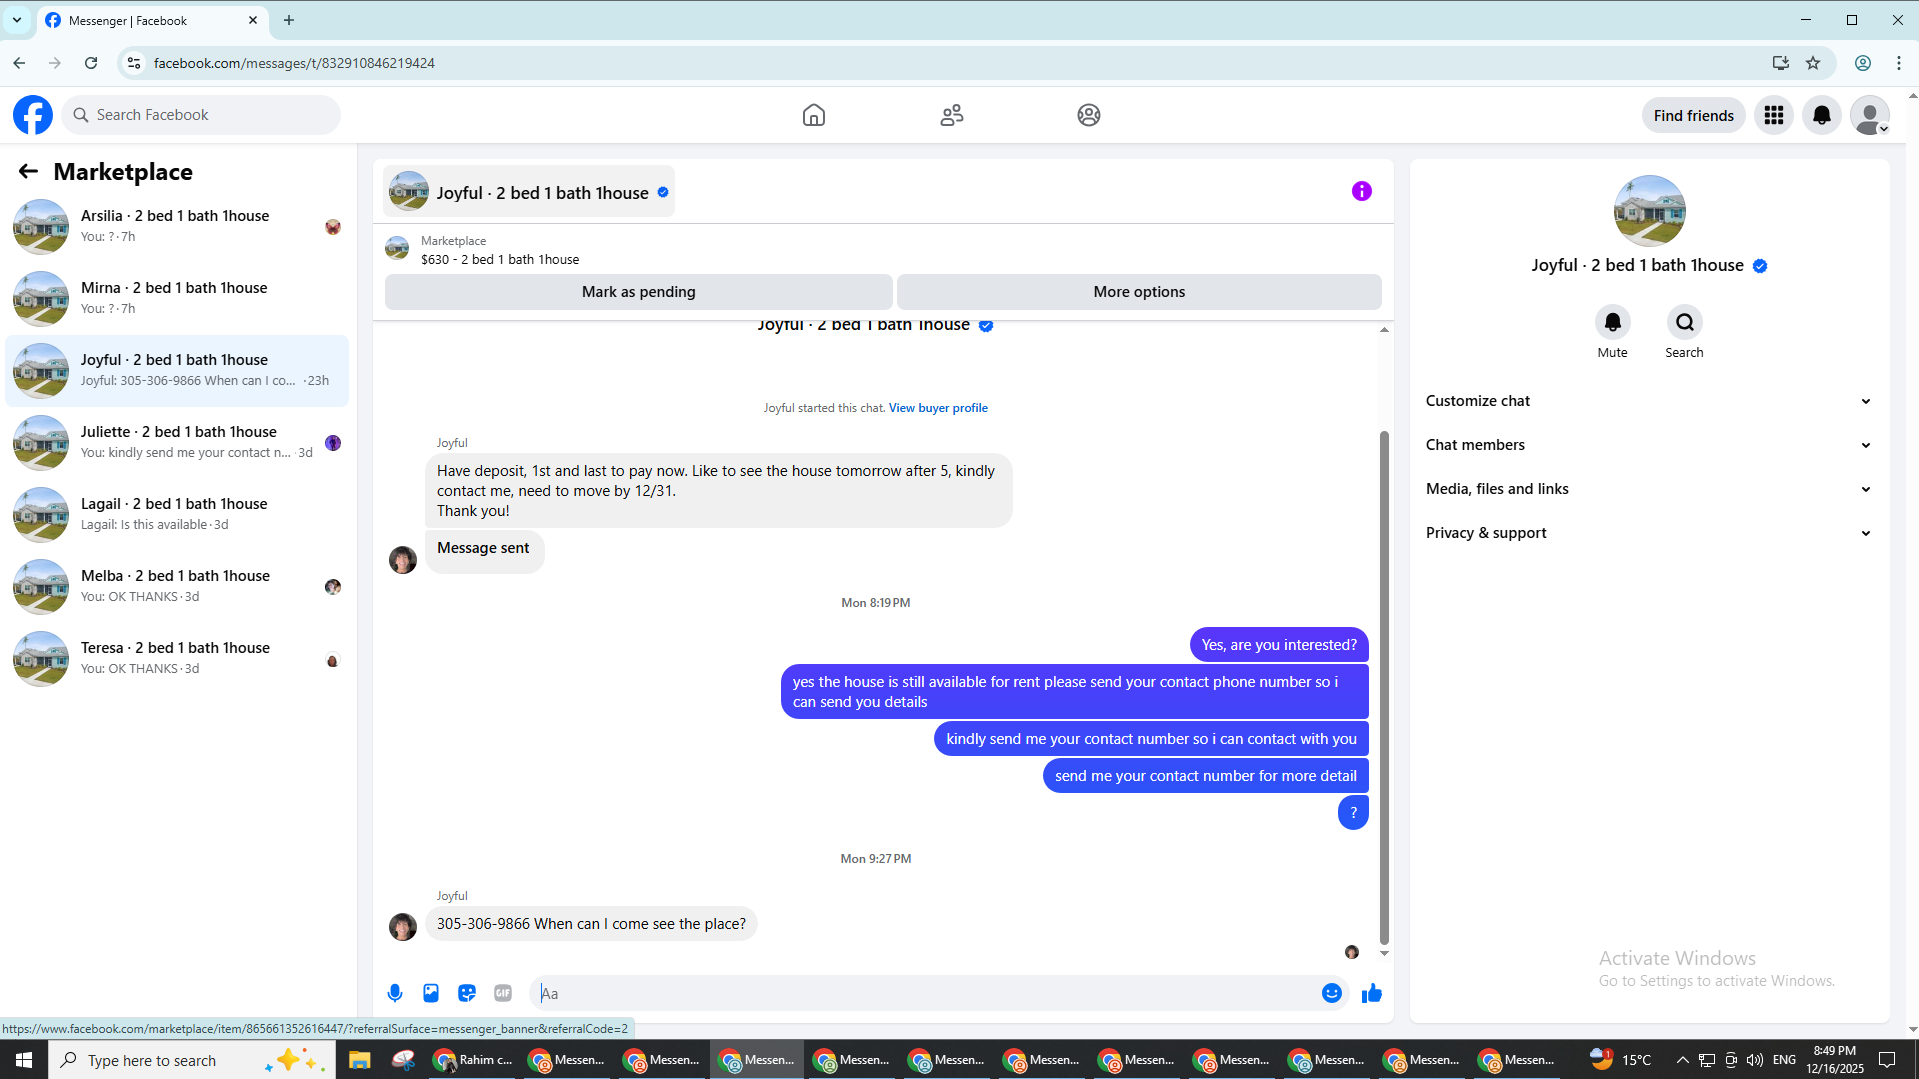Mute the conversation with the bell icon

coord(1612,322)
